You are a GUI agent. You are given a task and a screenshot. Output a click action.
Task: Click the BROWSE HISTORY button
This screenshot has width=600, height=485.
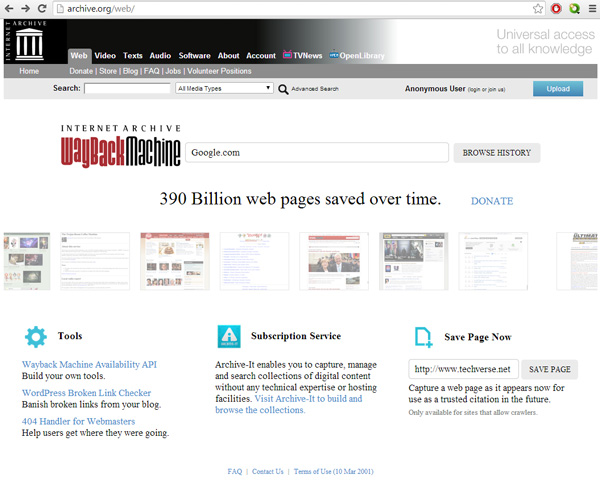click(497, 153)
